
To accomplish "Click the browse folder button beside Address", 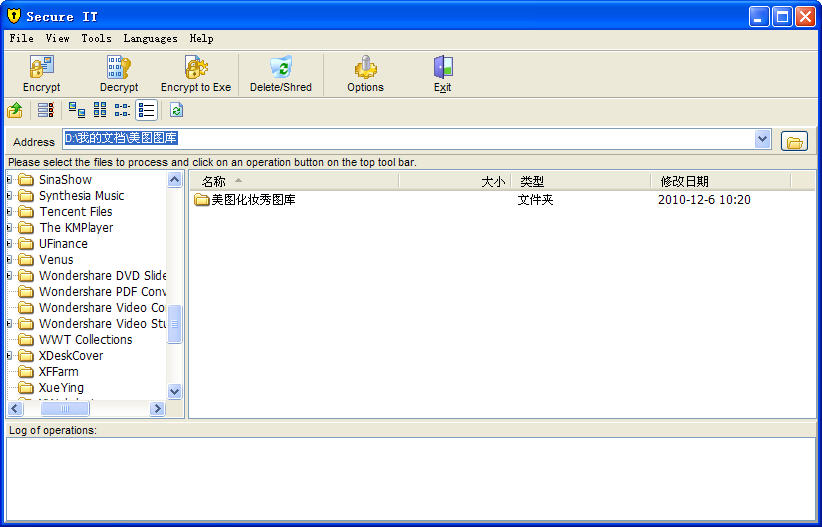I will 794,141.
